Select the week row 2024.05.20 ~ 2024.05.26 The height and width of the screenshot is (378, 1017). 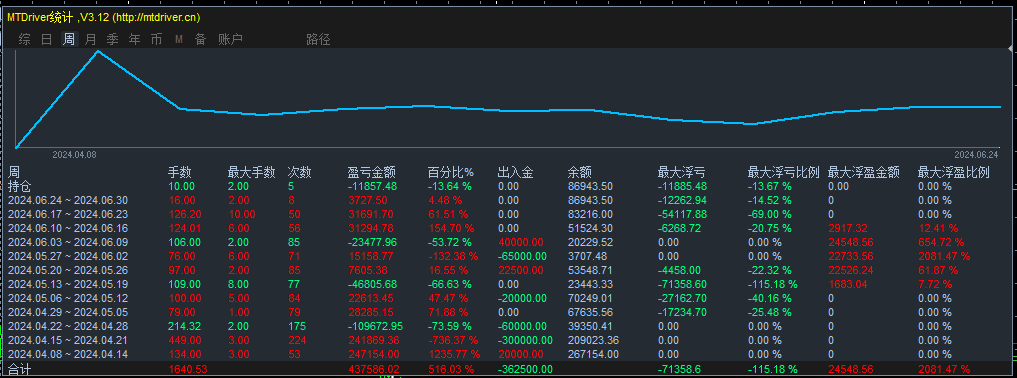coord(68,270)
